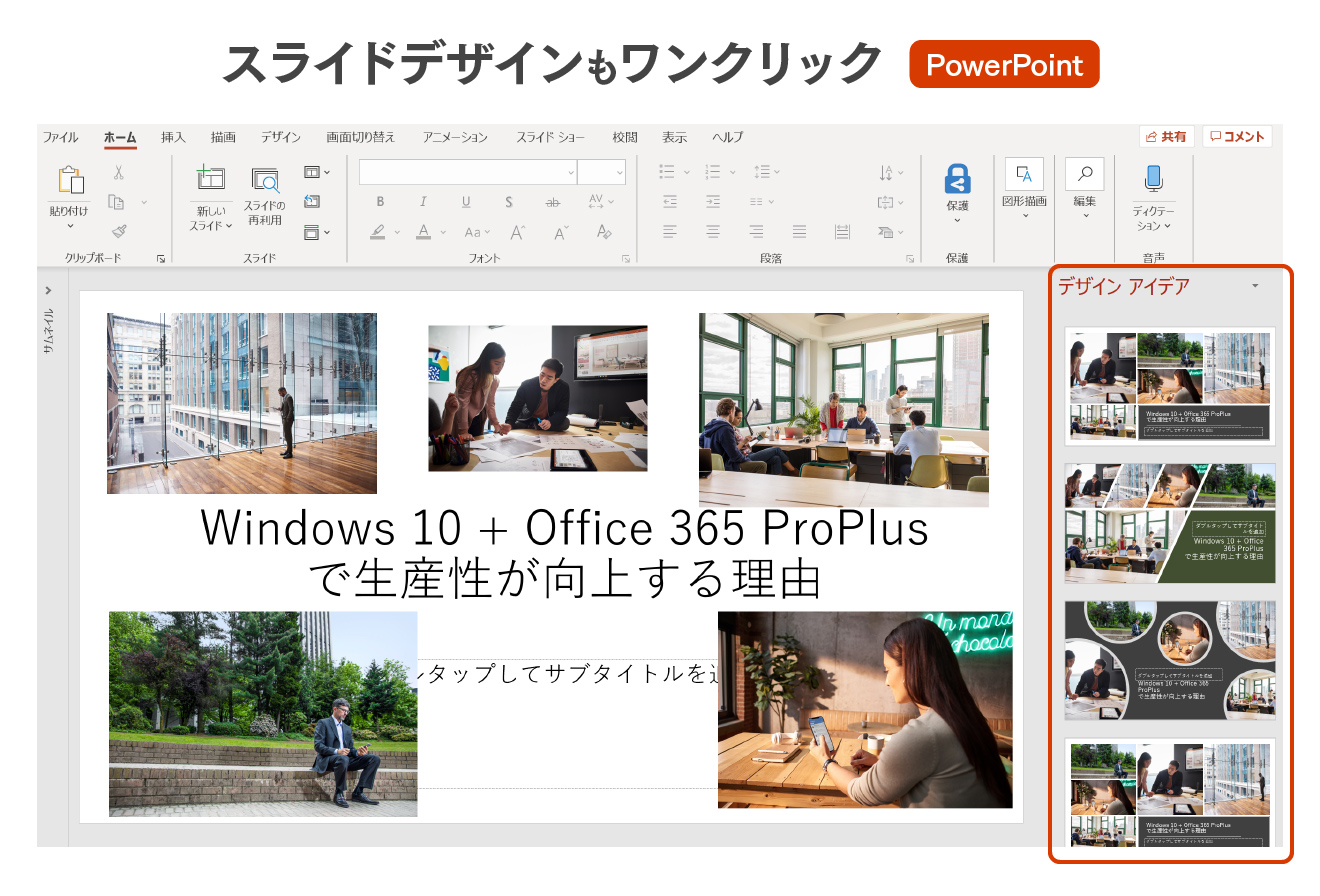Viewport: 1320px width, 896px height.
Task: Switch to the Animations (アニメーション) tab
Action: pos(455,137)
